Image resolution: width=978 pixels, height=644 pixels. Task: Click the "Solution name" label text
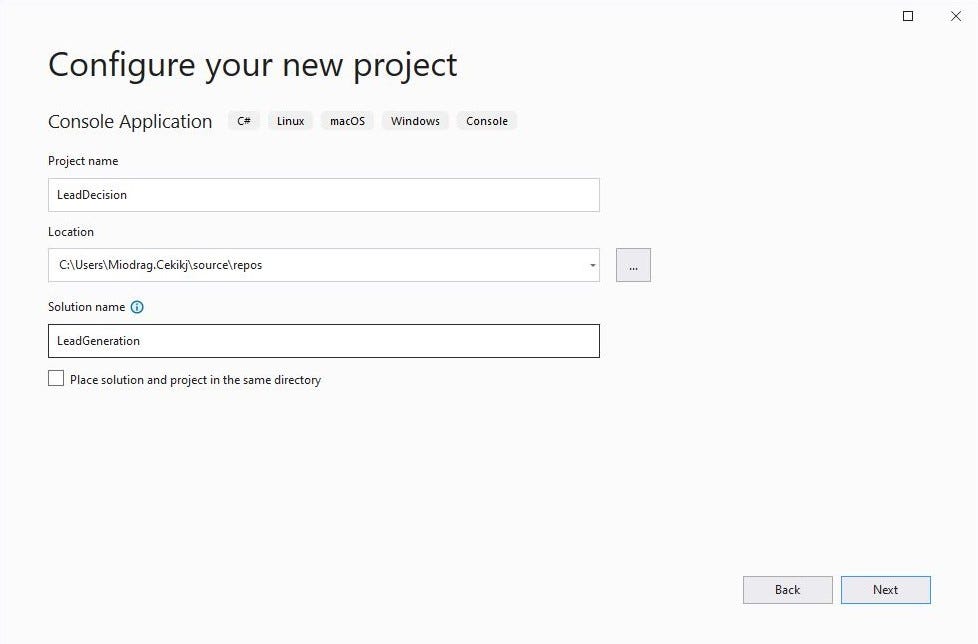(x=87, y=307)
